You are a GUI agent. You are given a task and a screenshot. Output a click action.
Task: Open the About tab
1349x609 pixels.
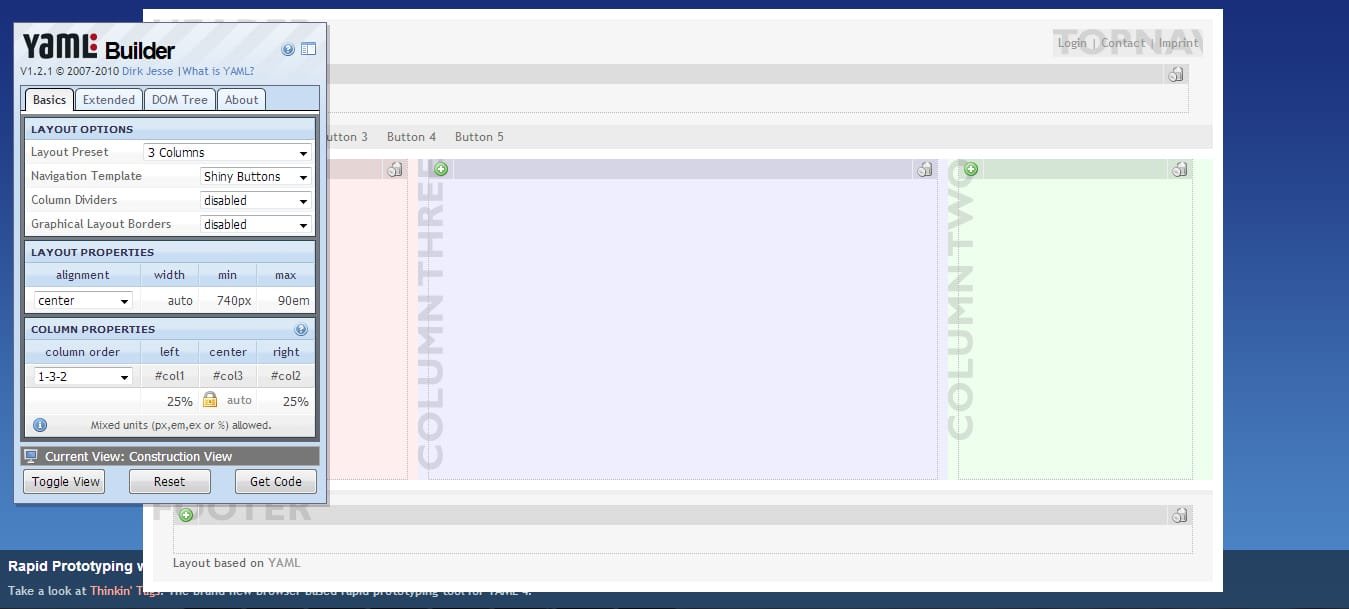[x=241, y=99]
